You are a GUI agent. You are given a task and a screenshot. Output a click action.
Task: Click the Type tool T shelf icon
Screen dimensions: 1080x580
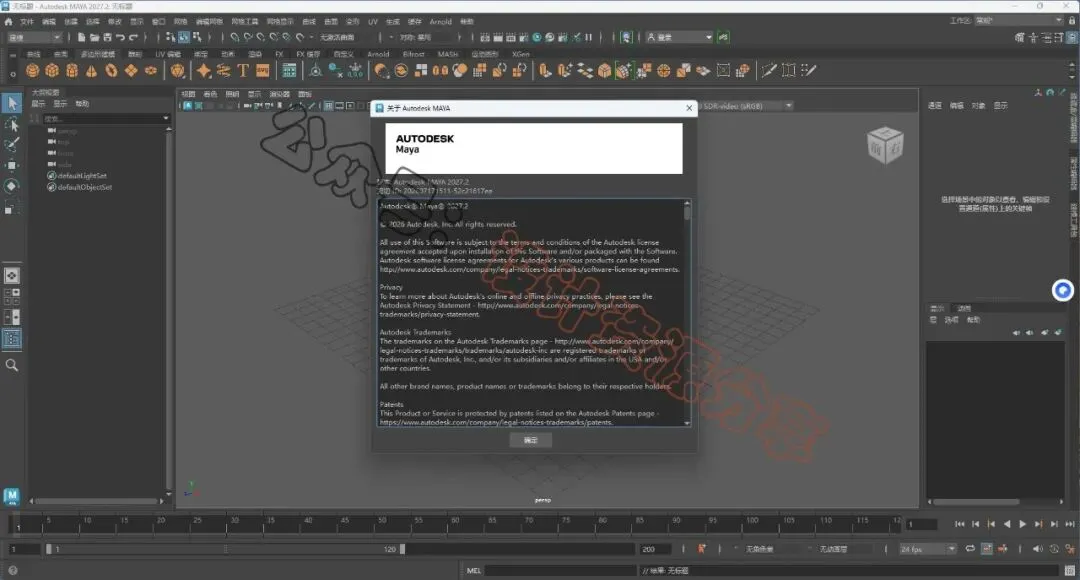(x=243, y=70)
